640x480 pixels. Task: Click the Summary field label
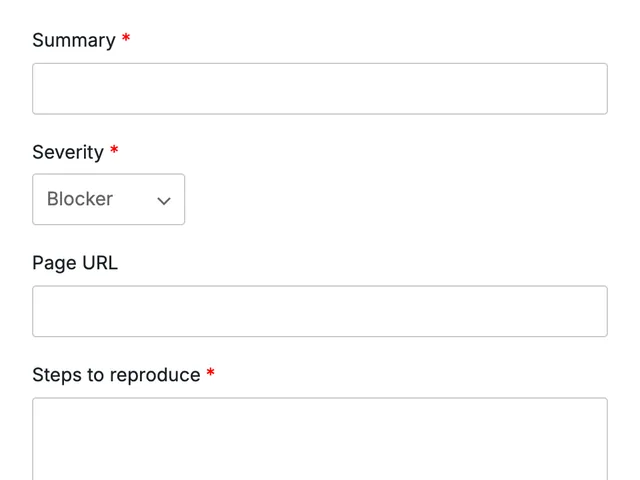click(x=74, y=40)
